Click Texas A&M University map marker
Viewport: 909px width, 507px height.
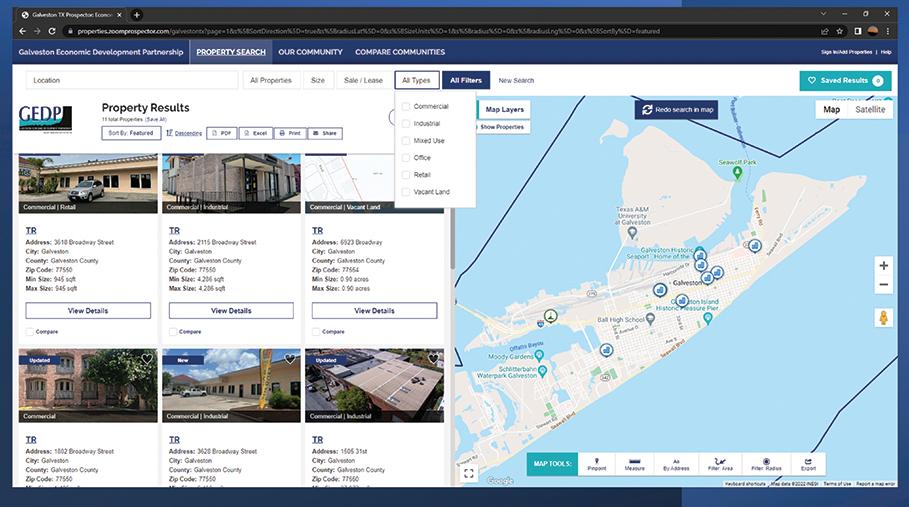point(632,233)
